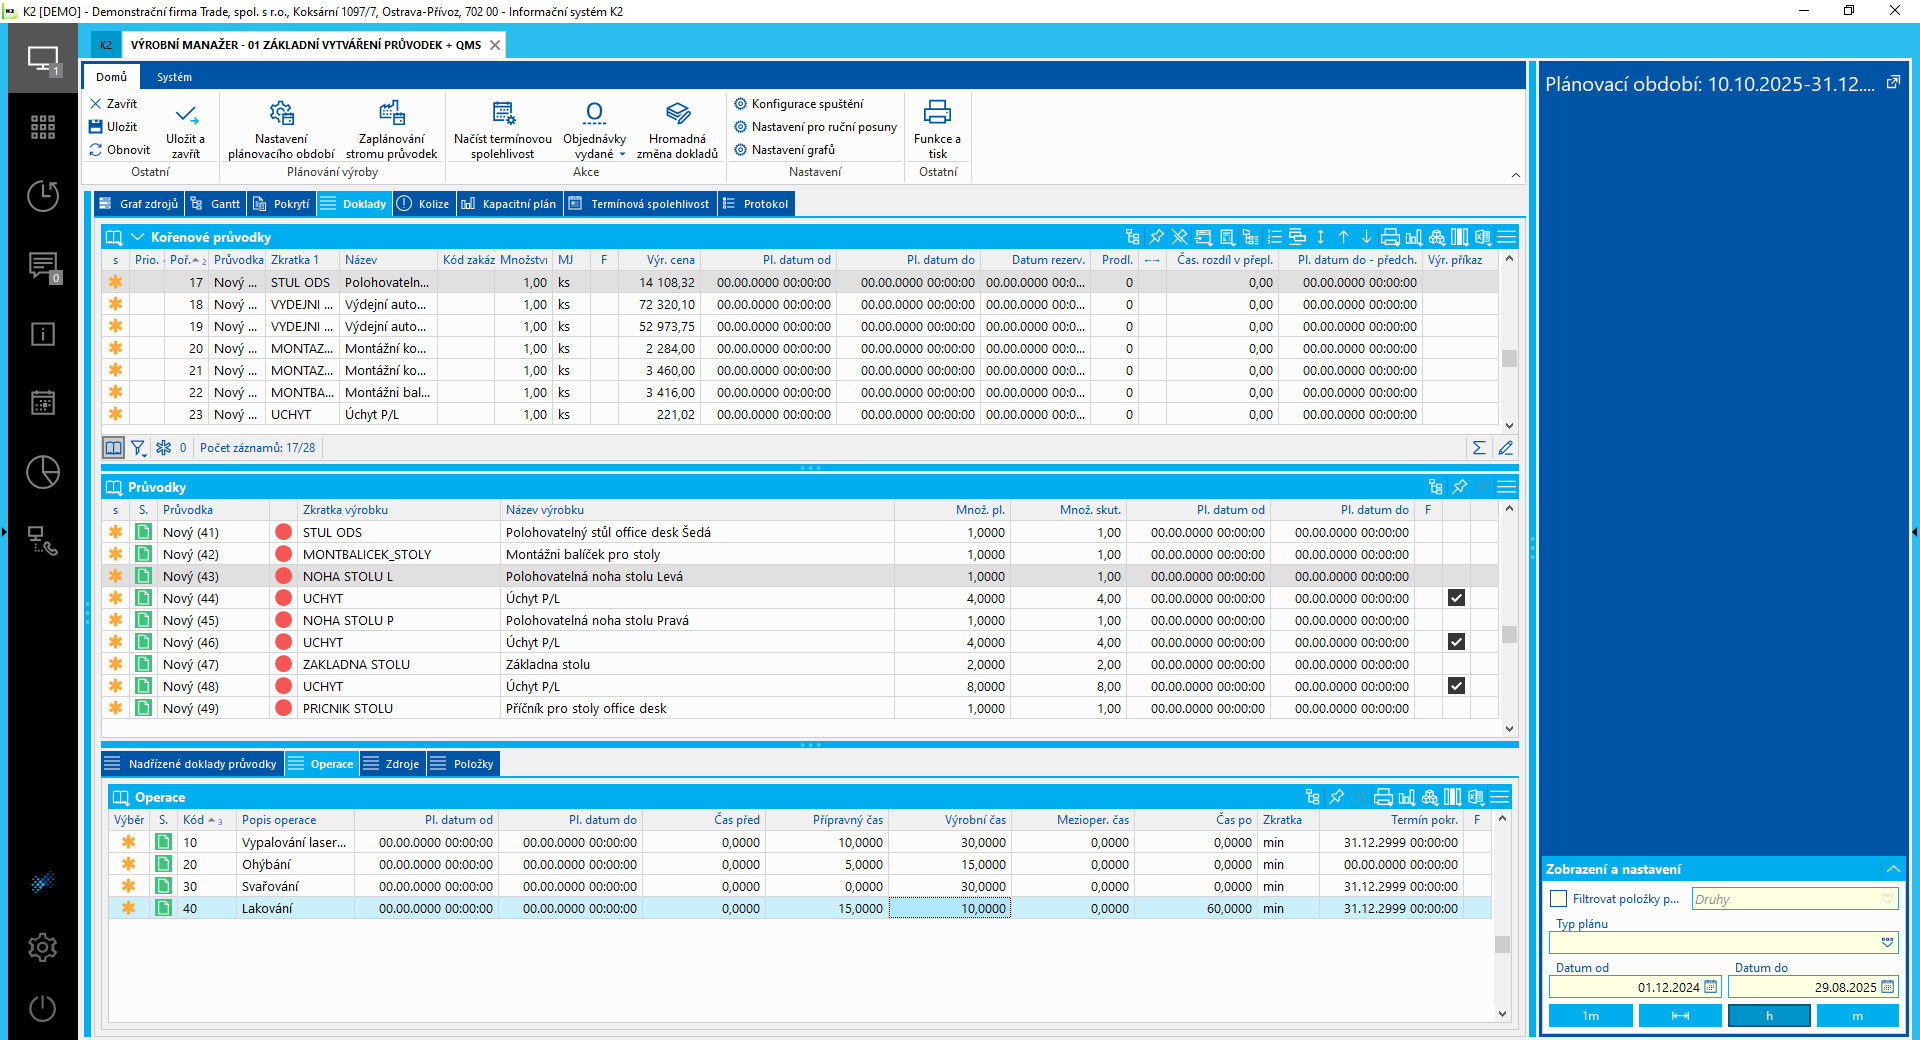Collapse the Zobrazení a nastavení panel

pos(1893,869)
